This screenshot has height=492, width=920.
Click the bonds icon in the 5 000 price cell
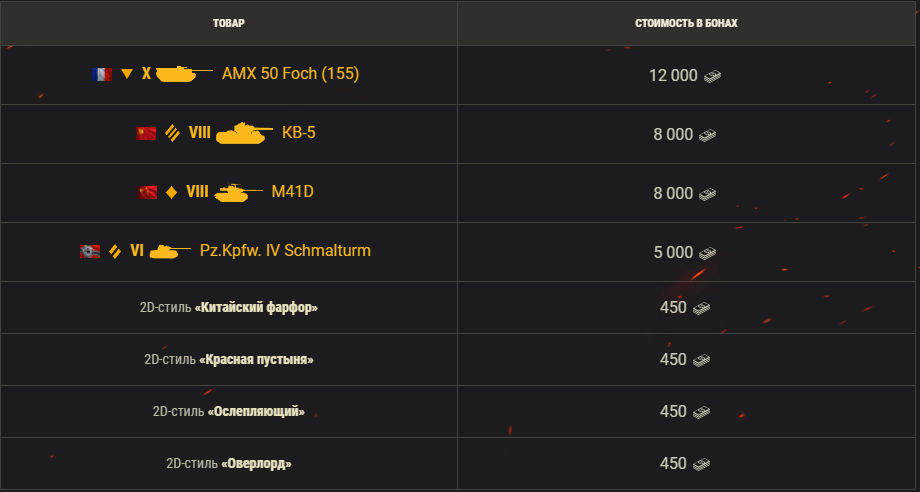(x=708, y=253)
